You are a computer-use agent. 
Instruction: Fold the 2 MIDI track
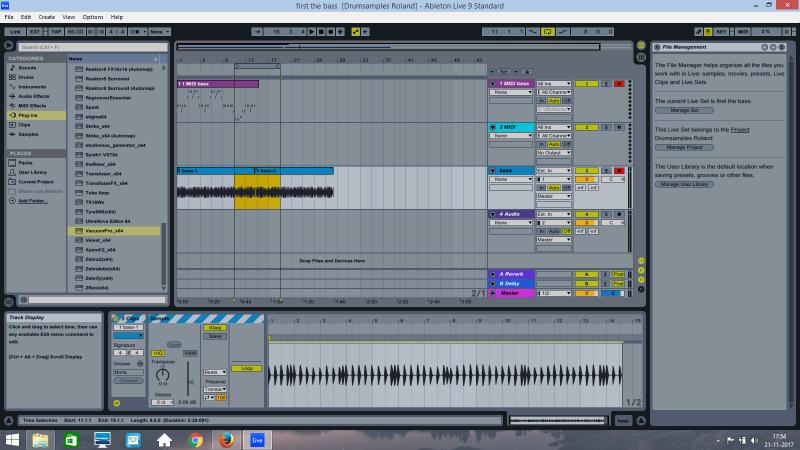point(493,127)
